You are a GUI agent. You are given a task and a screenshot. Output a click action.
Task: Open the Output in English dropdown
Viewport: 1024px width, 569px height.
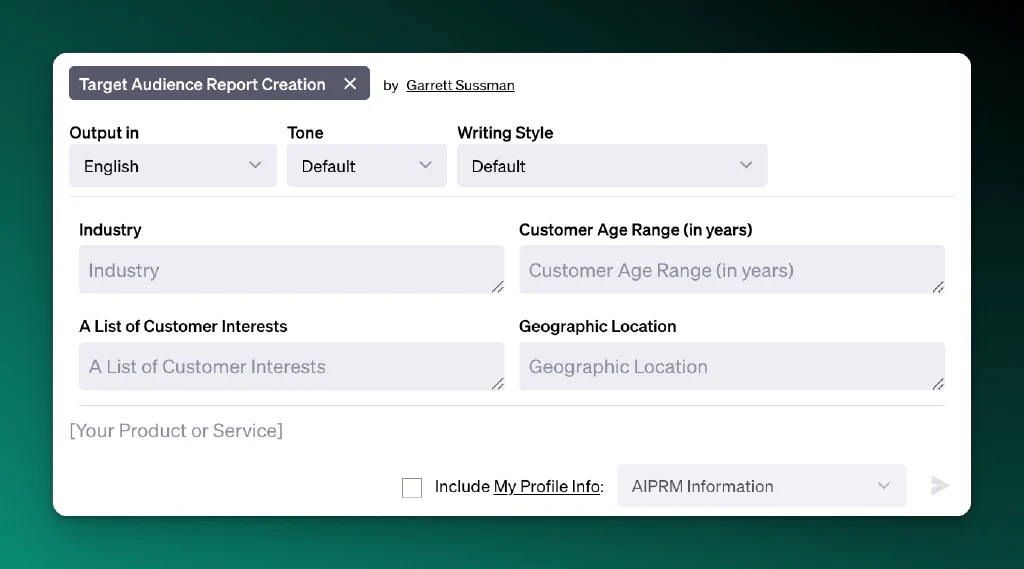[x=172, y=166]
